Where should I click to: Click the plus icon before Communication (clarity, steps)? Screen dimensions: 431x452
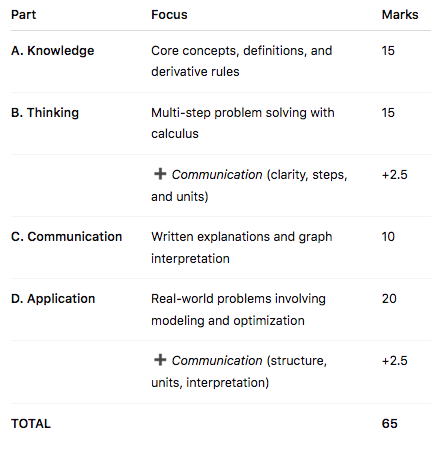tap(160, 174)
